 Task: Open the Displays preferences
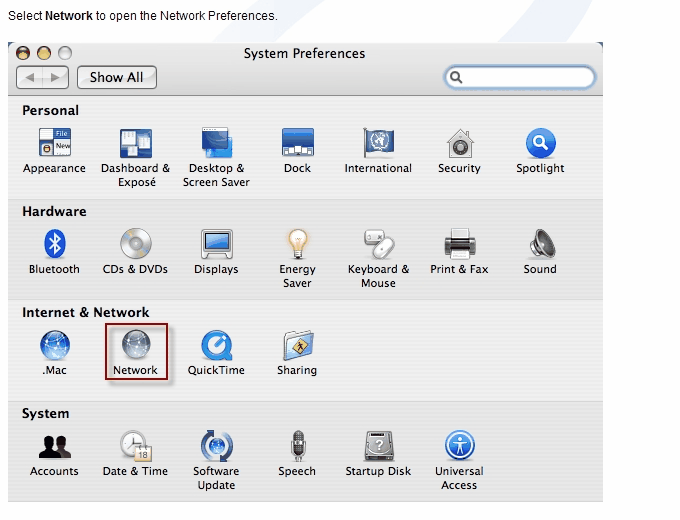(x=216, y=252)
